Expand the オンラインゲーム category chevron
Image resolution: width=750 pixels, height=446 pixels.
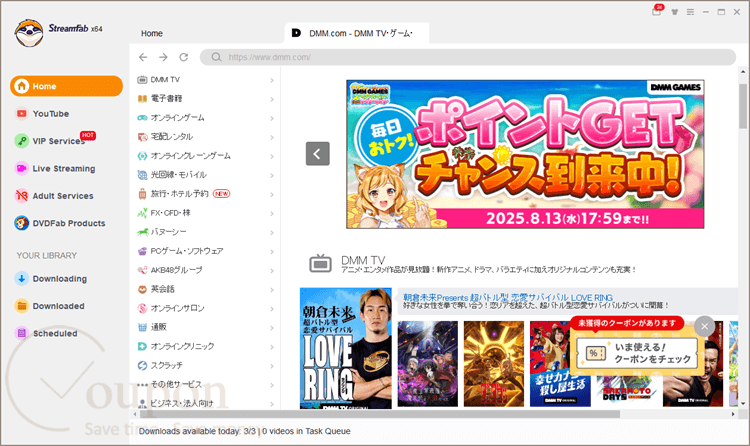click(x=272, y=118)
